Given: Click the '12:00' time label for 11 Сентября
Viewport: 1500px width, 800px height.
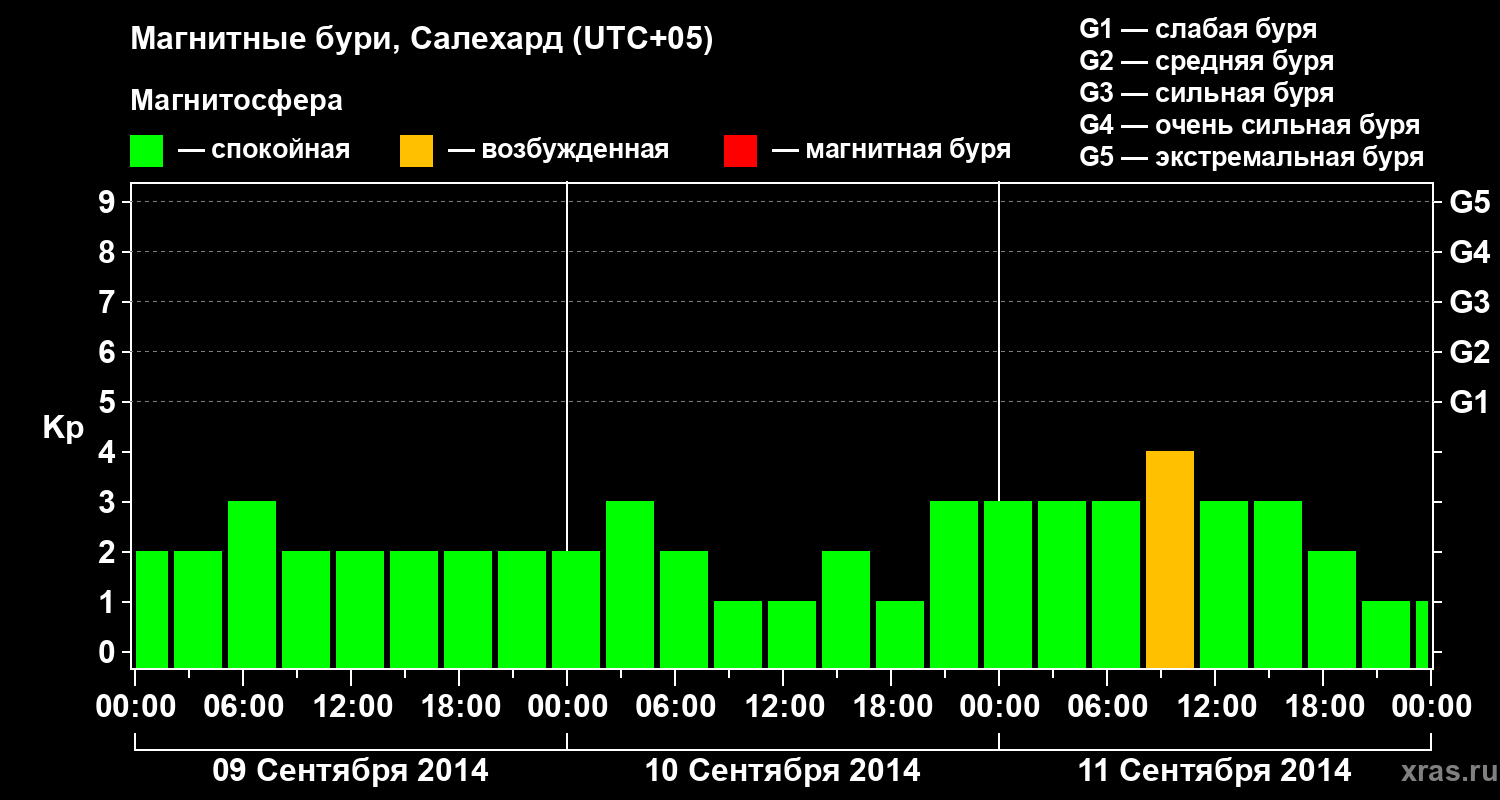Looking at the screenshot, I should pos(1215,707).
